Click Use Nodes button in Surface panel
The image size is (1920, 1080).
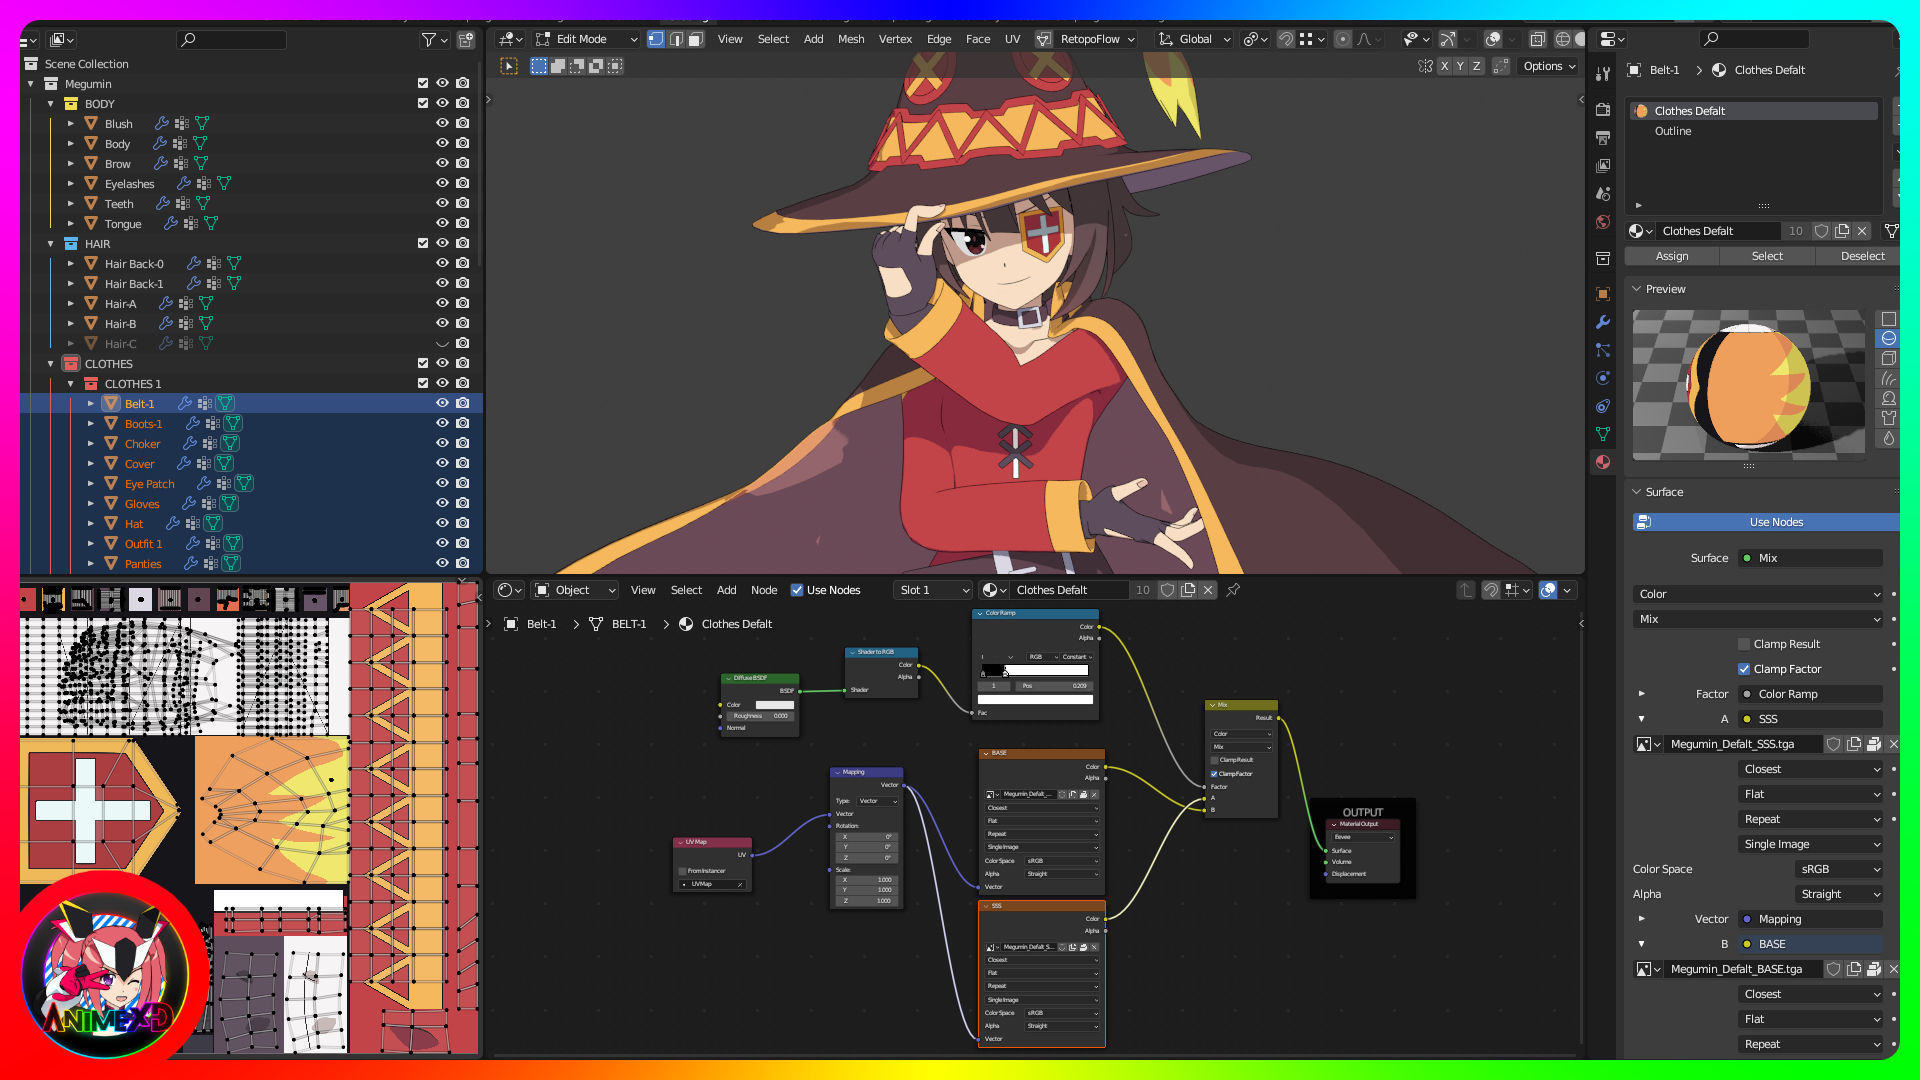[x=1765, y=522]
